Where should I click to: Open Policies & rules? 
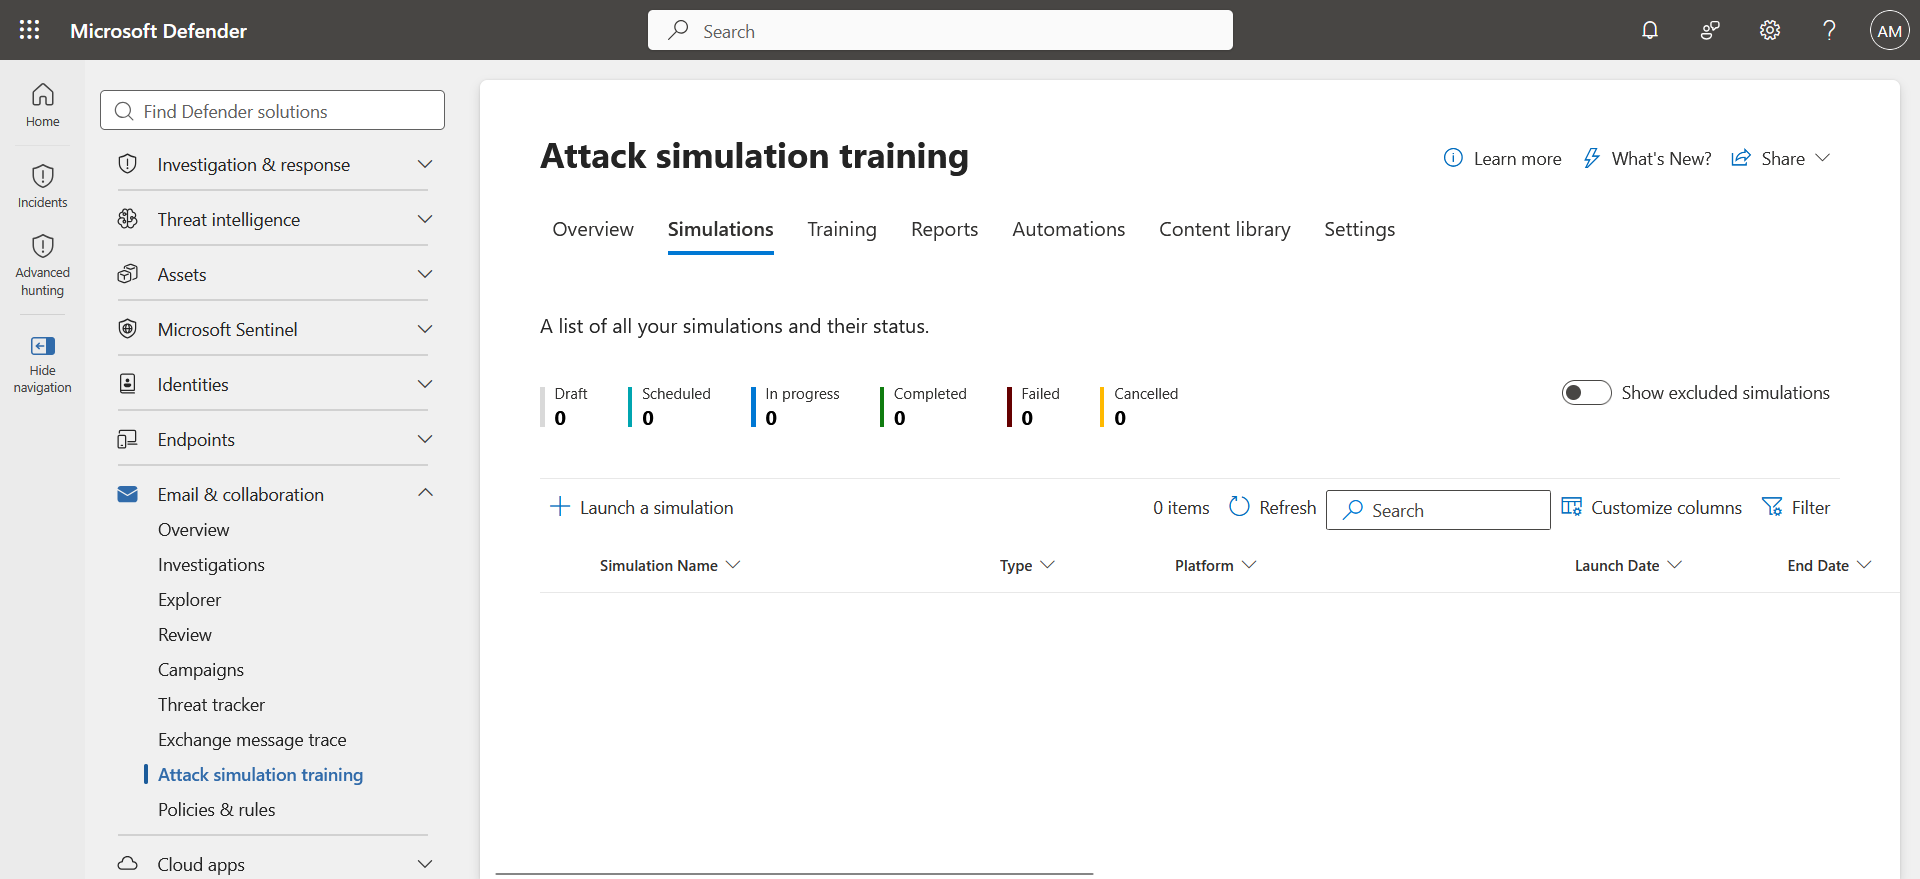click(216, 810)
